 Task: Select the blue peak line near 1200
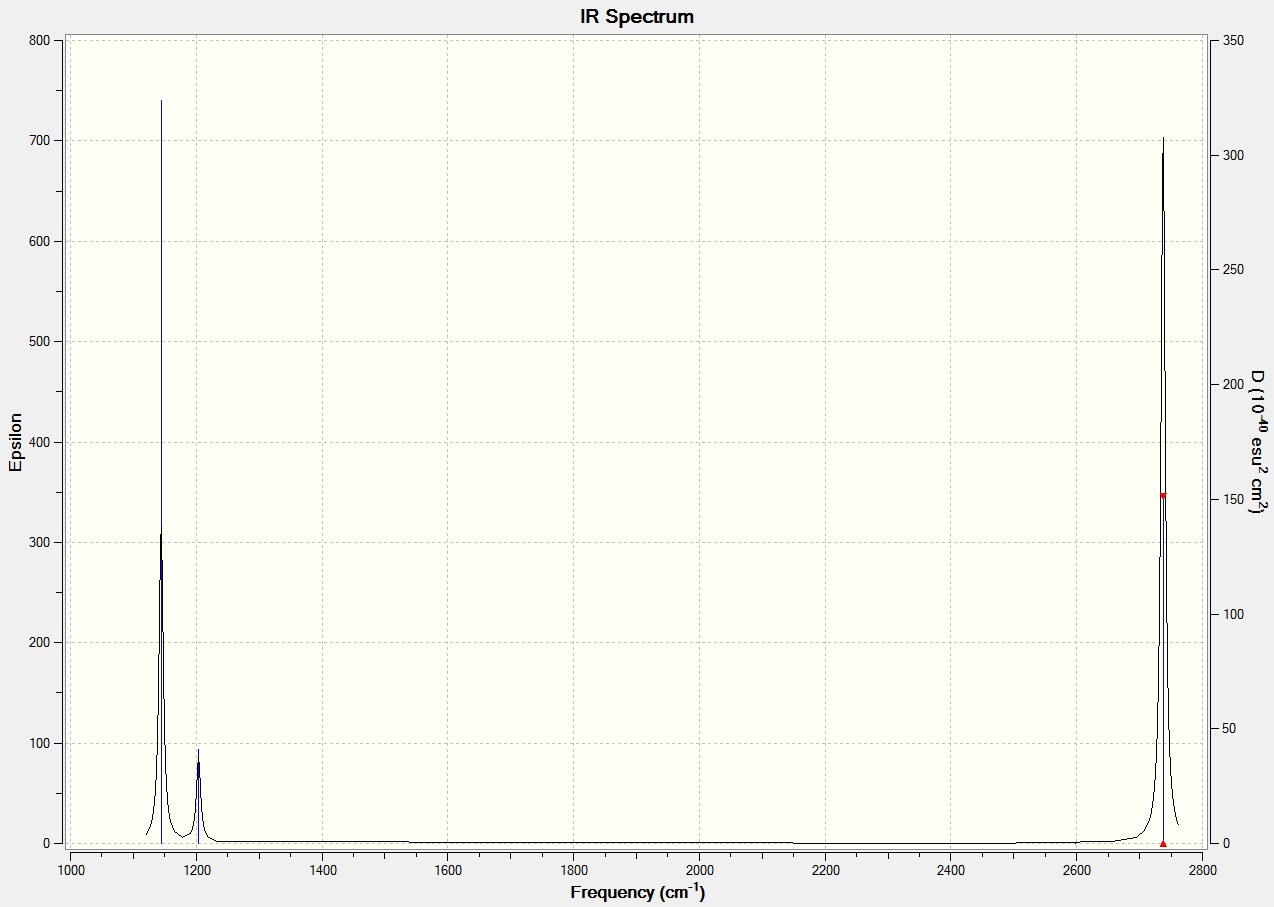[x=198, y=796]
